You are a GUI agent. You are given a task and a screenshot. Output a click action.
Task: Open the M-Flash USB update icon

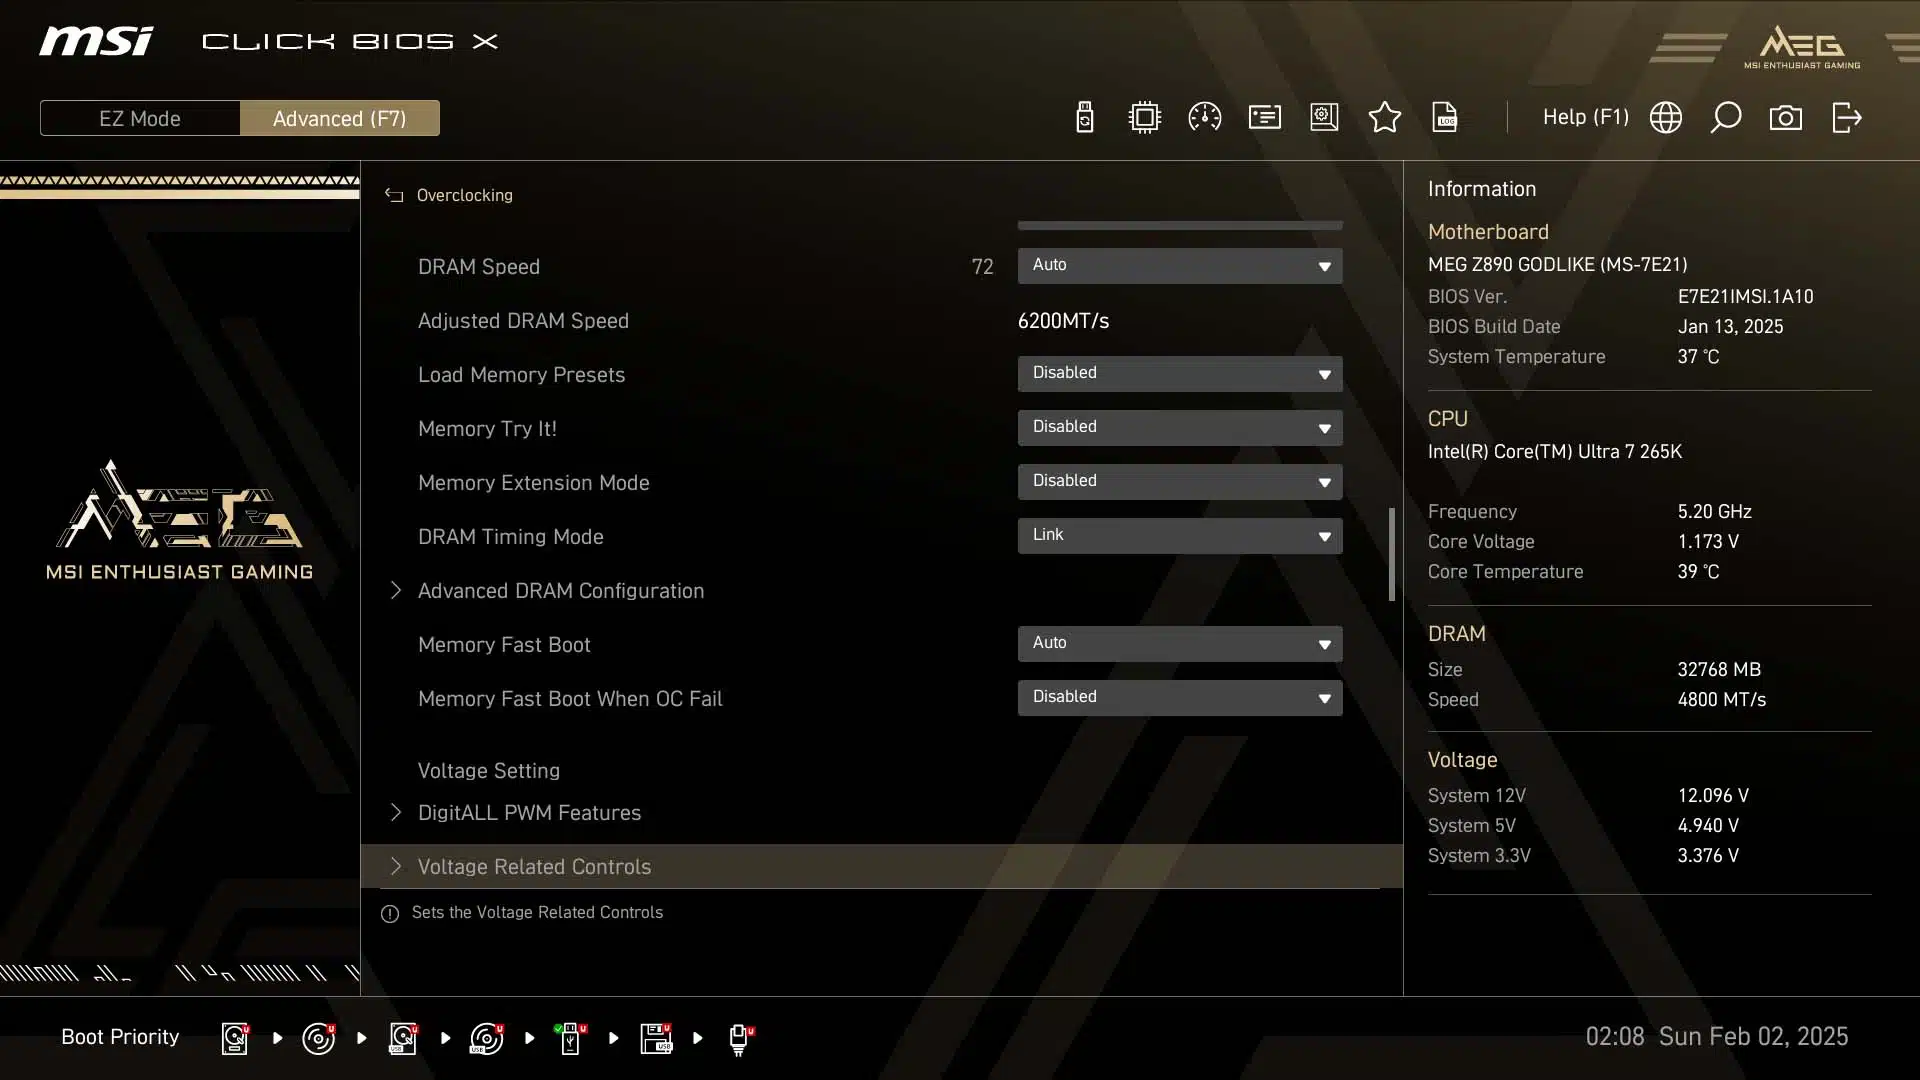point(1084,118)
